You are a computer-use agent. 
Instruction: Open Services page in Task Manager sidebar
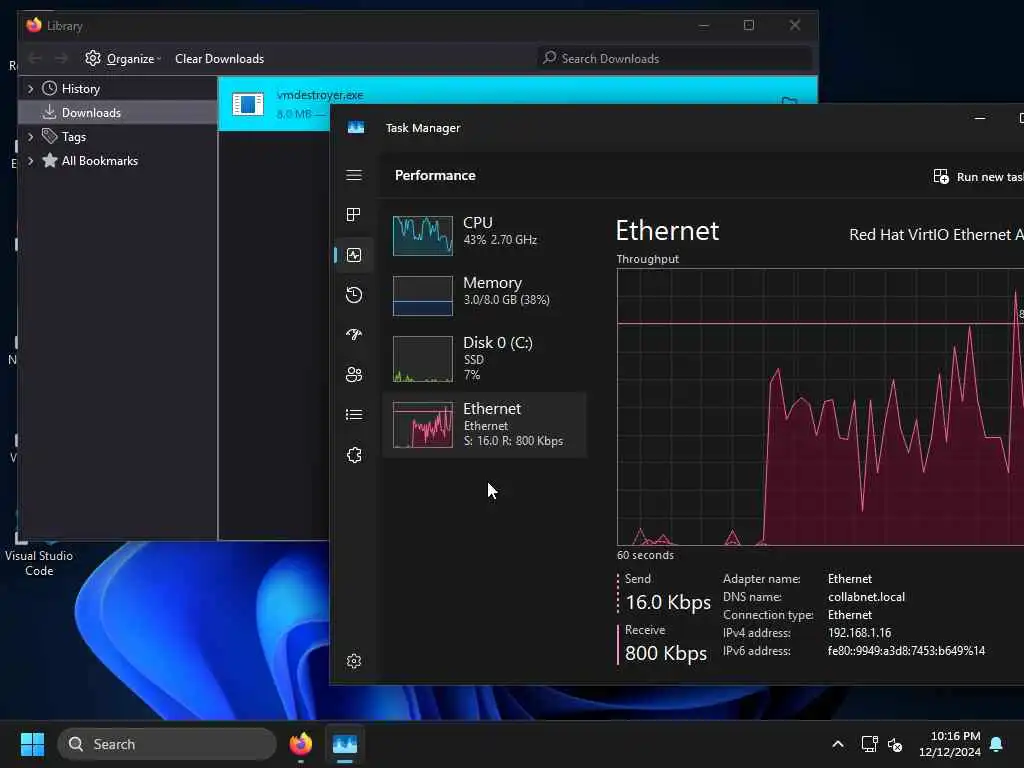pyautogui.click(x=354, y=455)
